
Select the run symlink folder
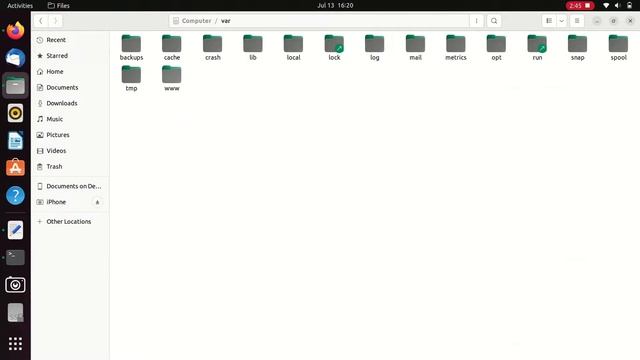click(x=537, y=48)
